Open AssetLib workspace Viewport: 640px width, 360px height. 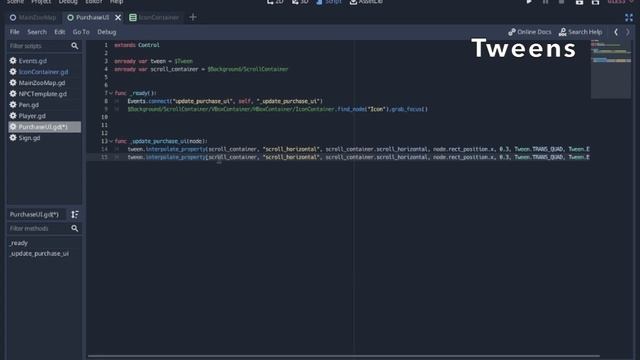(x=366, y=2)
